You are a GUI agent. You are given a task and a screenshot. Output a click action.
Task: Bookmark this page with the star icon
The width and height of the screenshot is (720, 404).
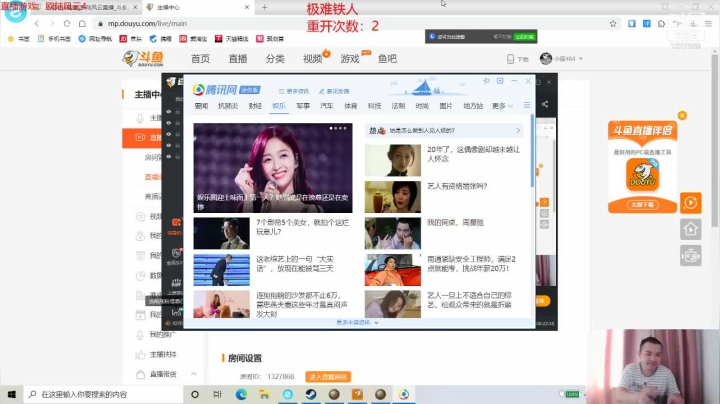[613, 23]
